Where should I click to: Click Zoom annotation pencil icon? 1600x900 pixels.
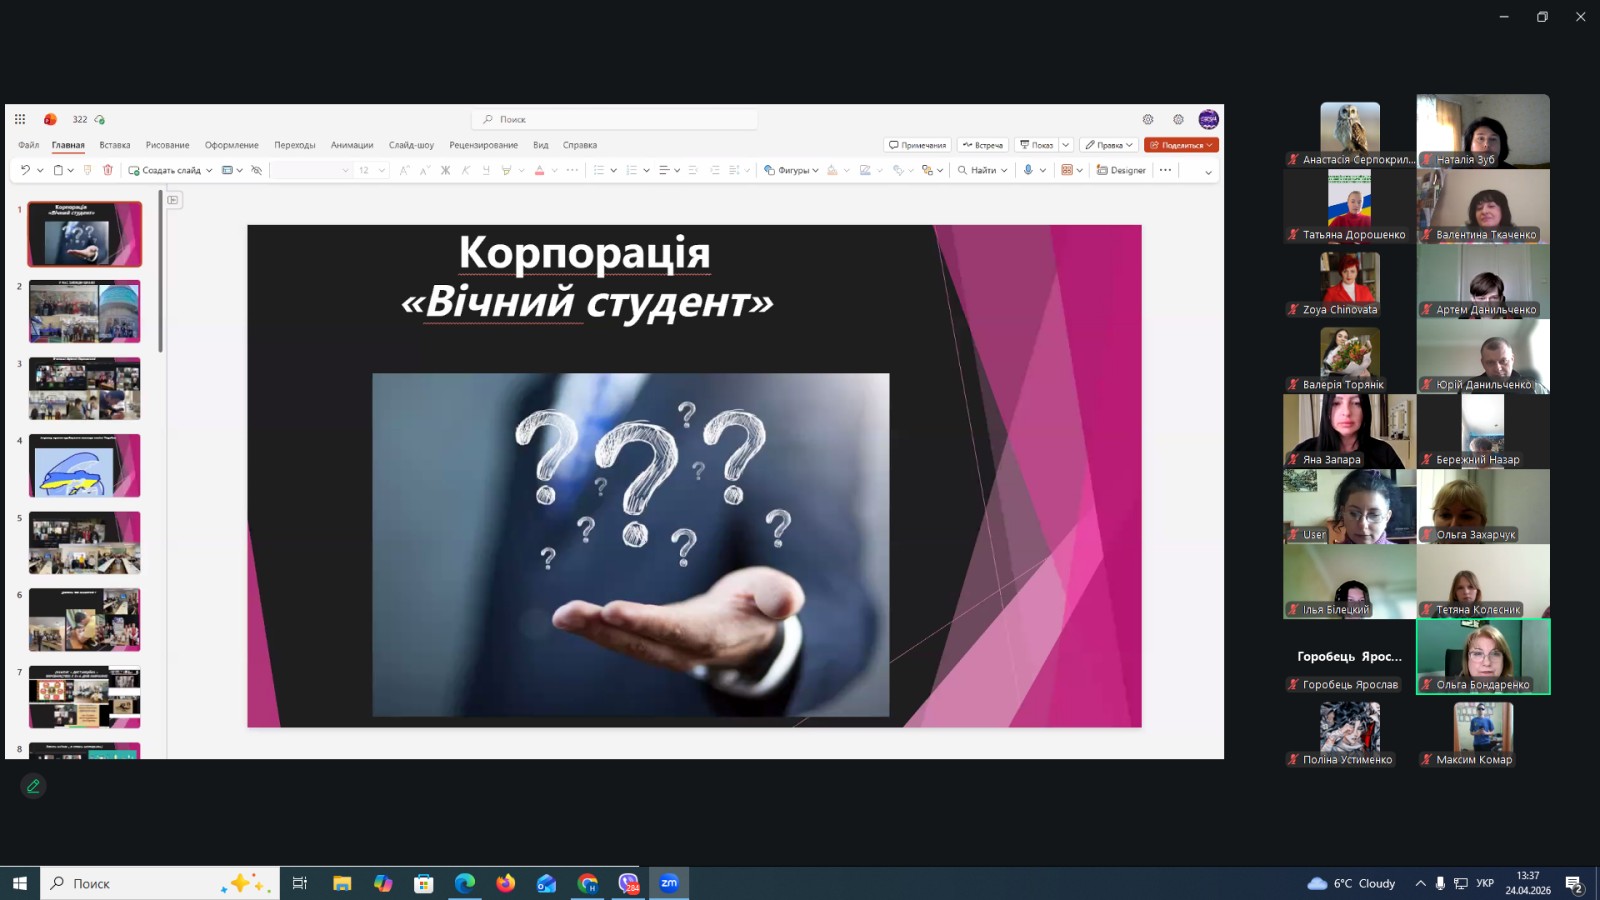(x=33, y=786)
